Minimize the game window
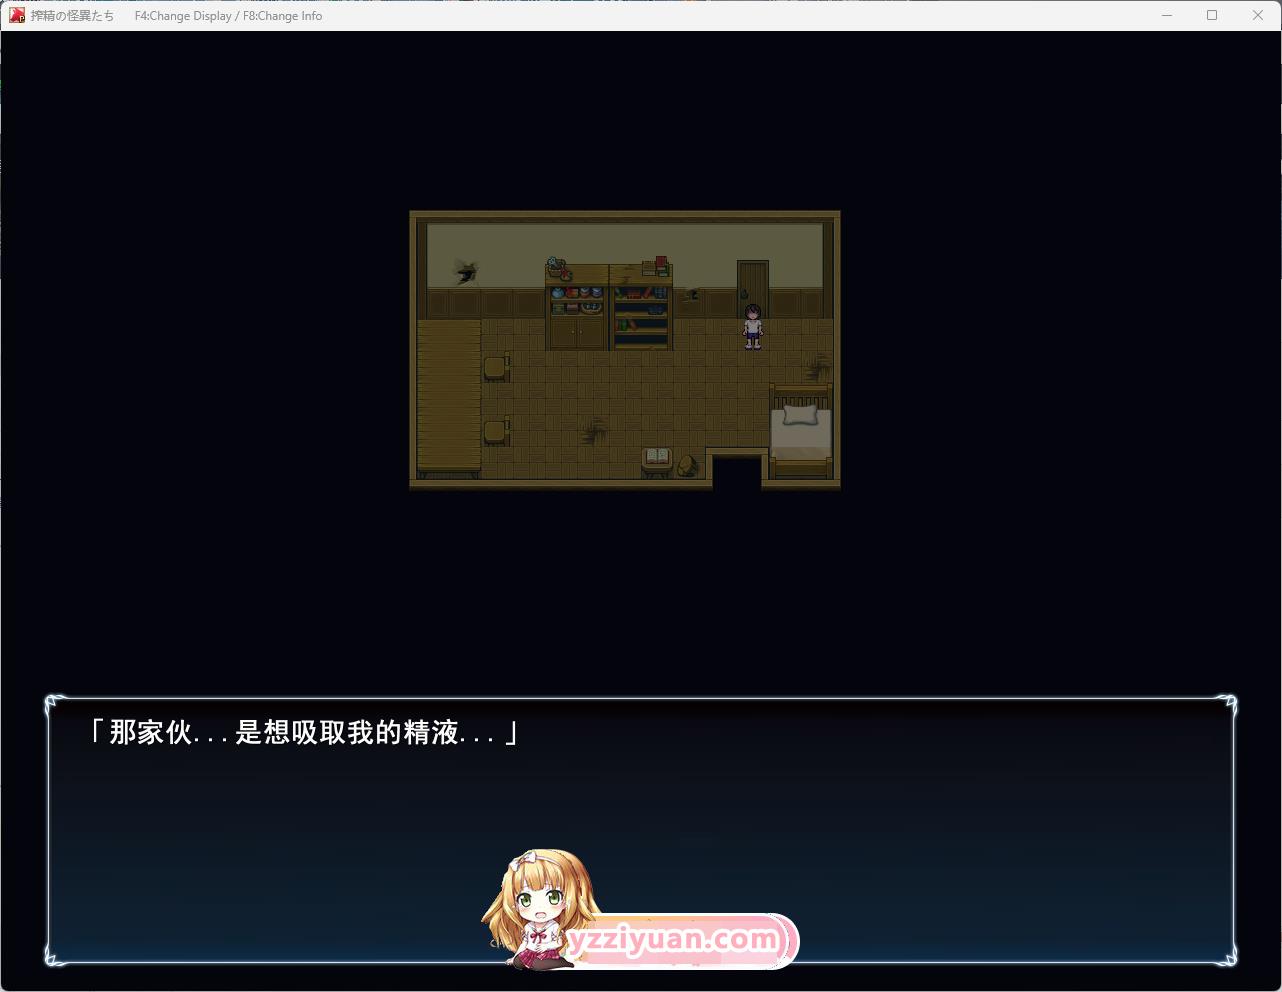 1166,15
